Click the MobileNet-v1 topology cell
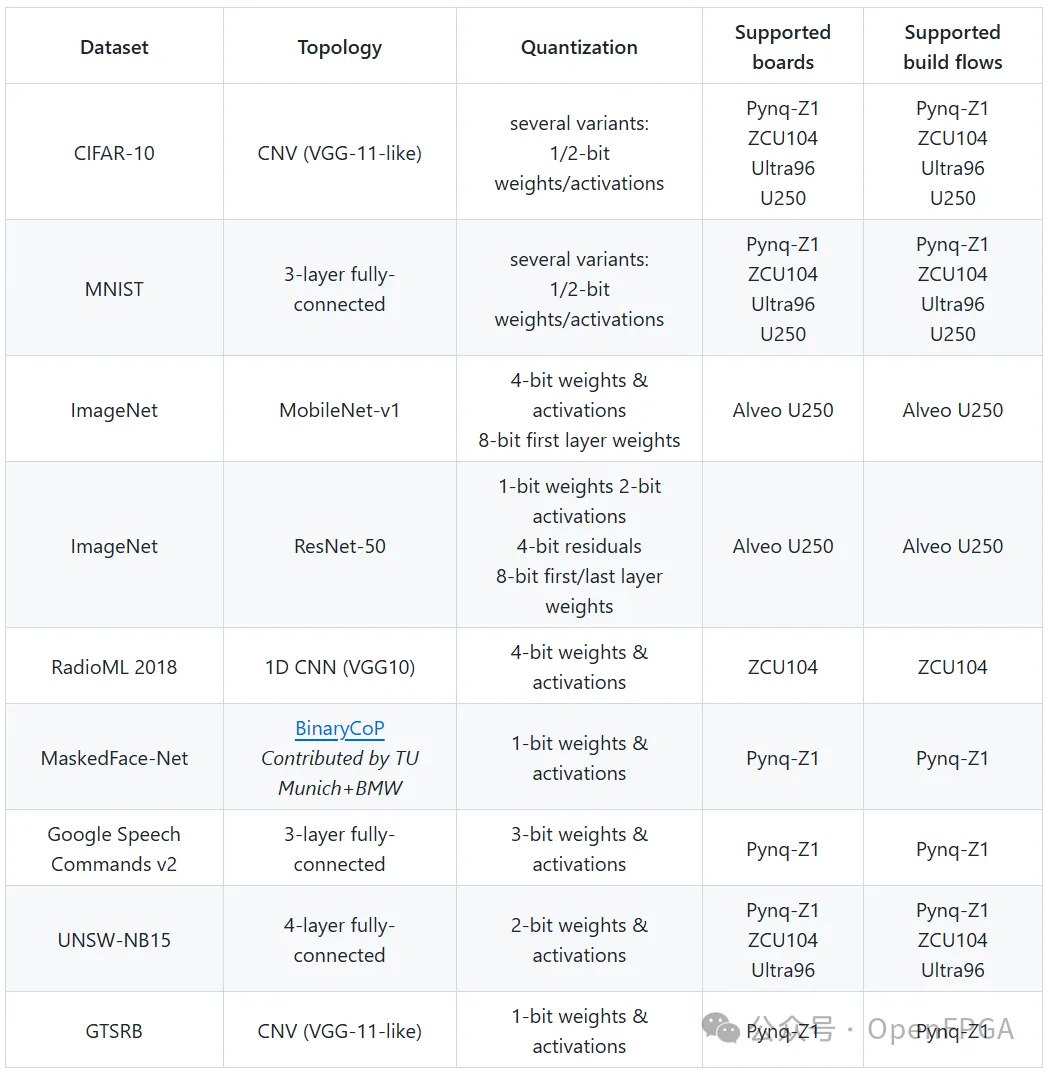 tap(339, 410)
